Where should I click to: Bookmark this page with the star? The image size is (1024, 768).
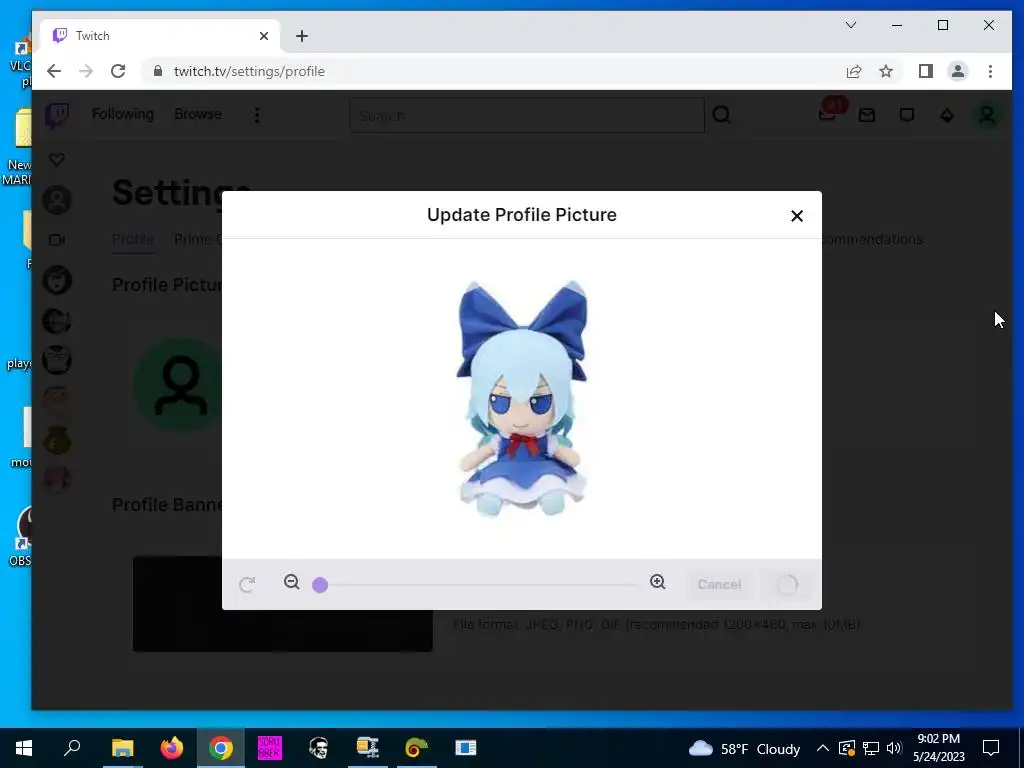click(886, 71)
